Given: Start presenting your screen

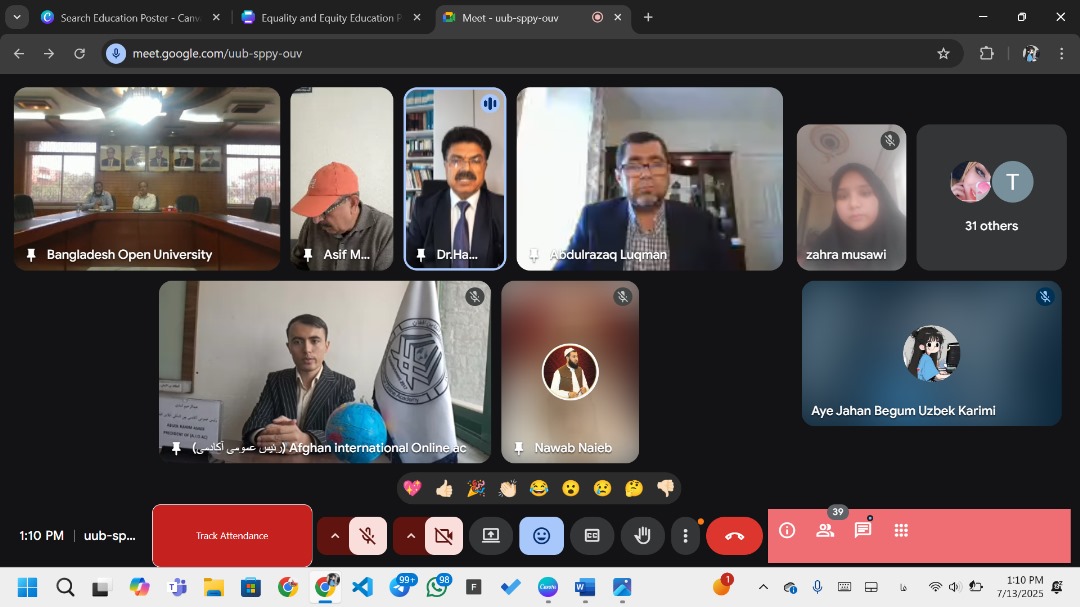Looking at the screenshot, I should [491, 536].
